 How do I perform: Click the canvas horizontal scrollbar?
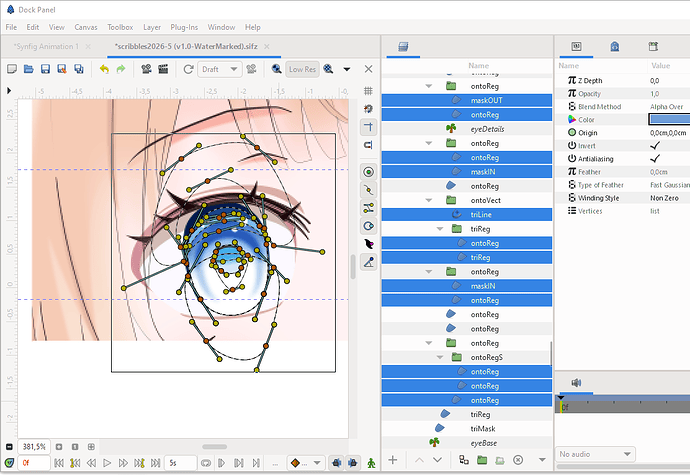[214, 446]
